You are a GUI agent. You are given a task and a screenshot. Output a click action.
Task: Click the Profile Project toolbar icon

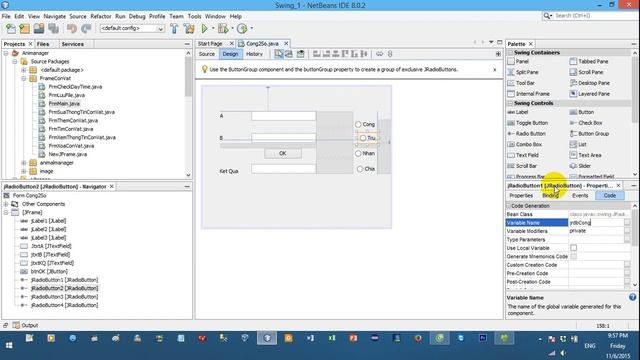tap(242, 29)
